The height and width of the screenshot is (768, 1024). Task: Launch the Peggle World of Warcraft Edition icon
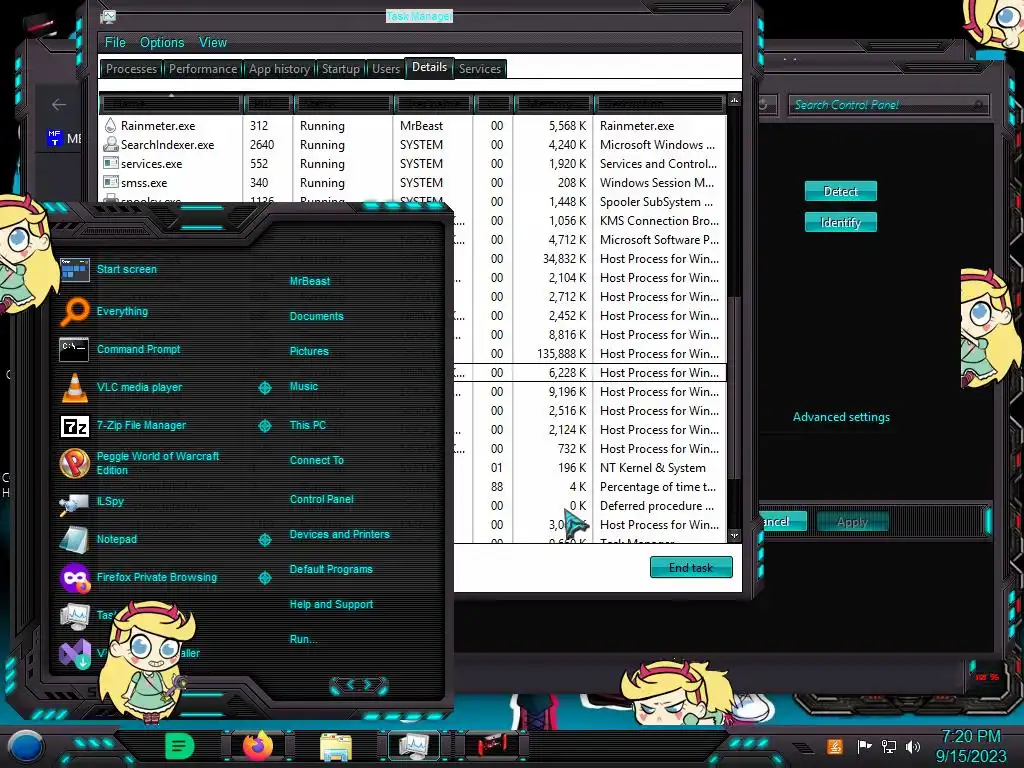click(x=74, y=463)
